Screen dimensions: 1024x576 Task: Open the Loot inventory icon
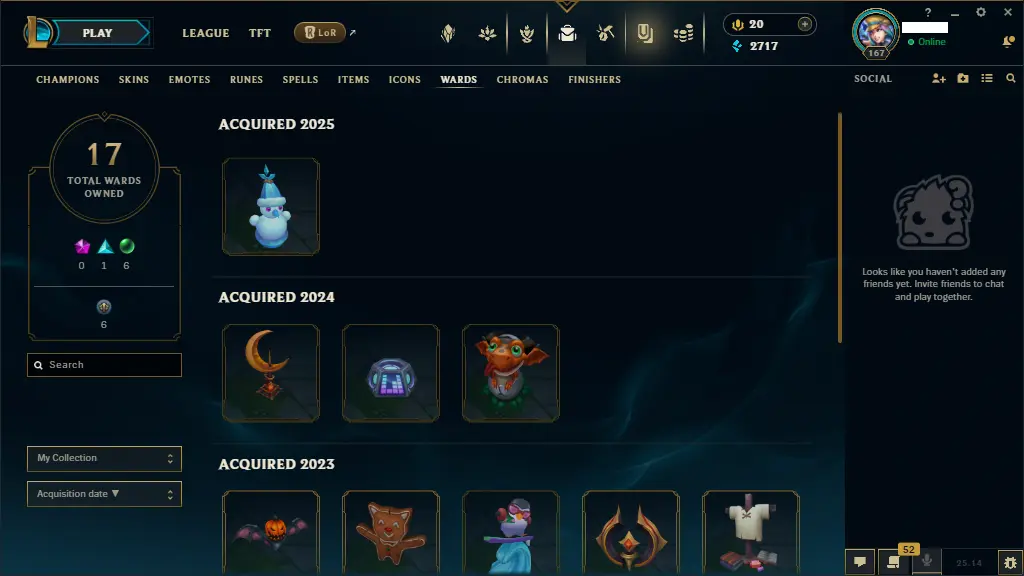(605, 33)
